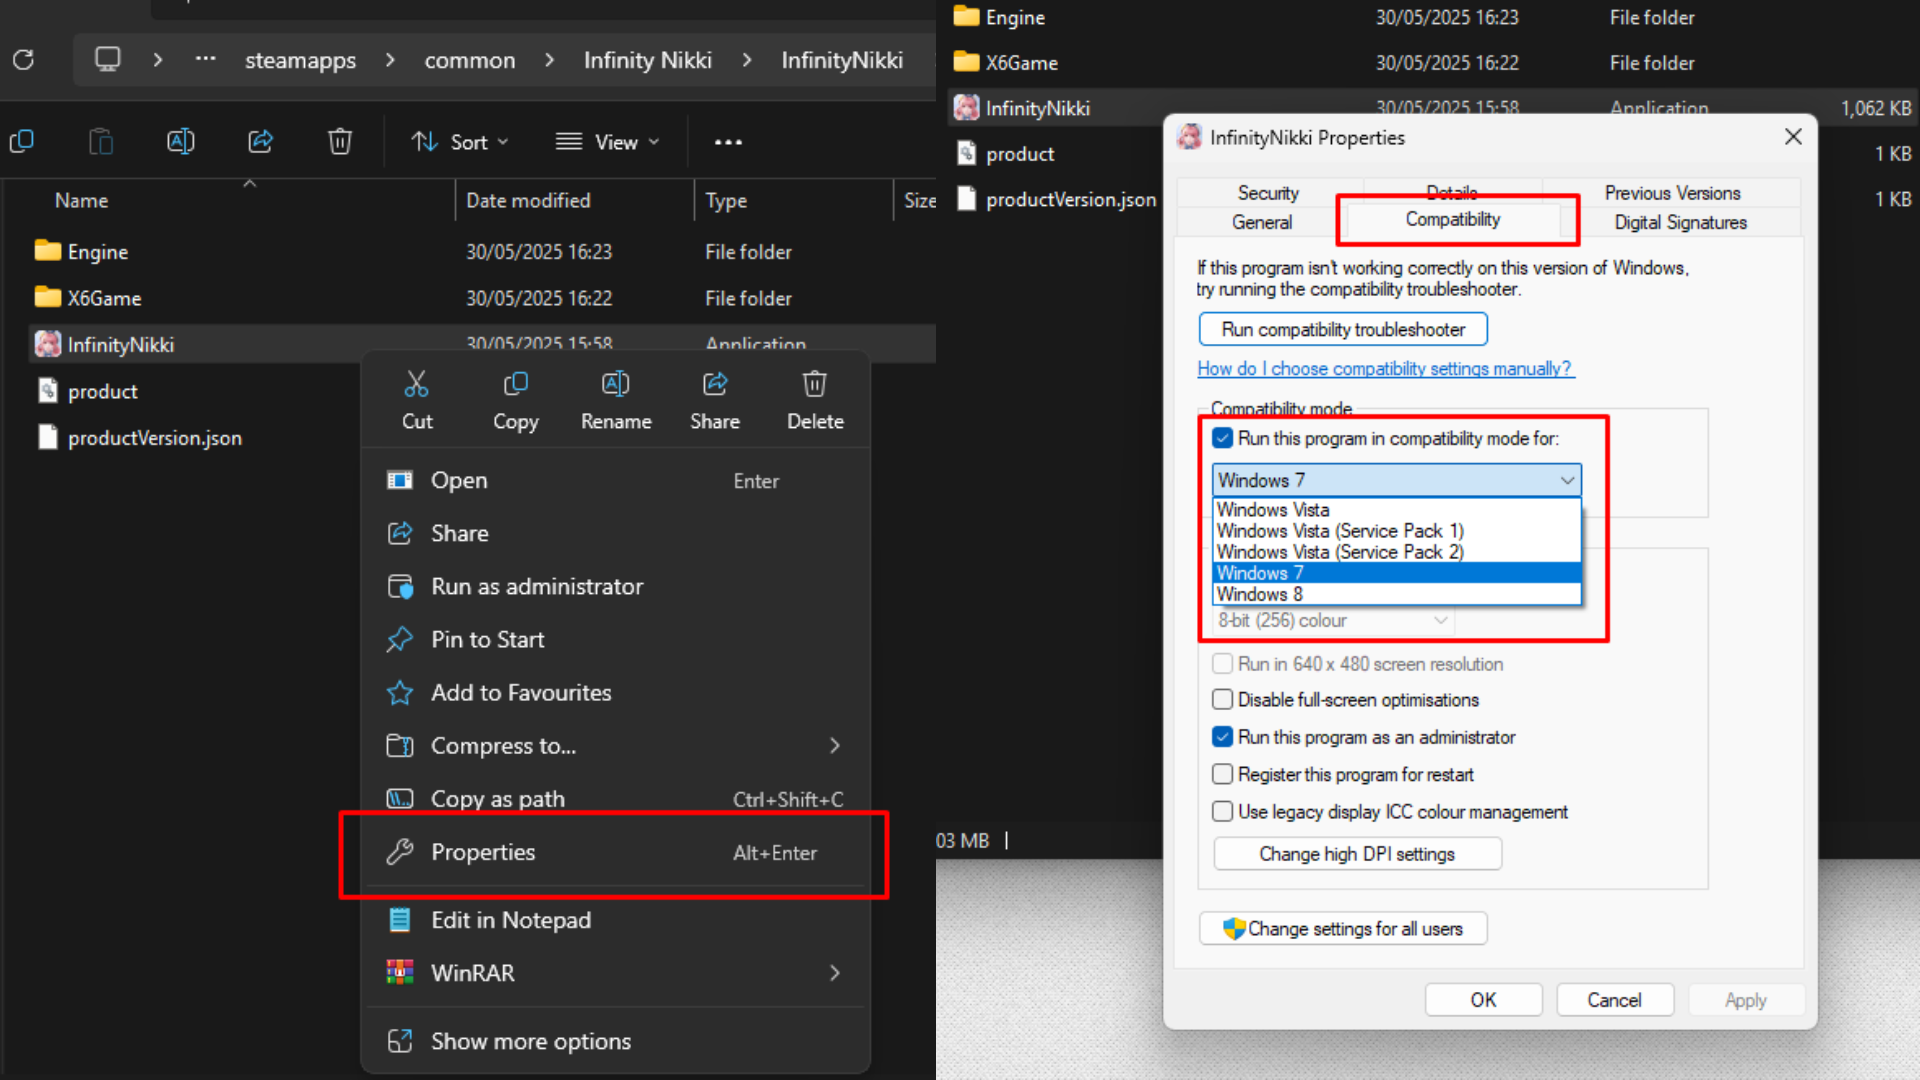
Task: Select Windows 8 from dropdown list
Action: (x=1396, y=594)
